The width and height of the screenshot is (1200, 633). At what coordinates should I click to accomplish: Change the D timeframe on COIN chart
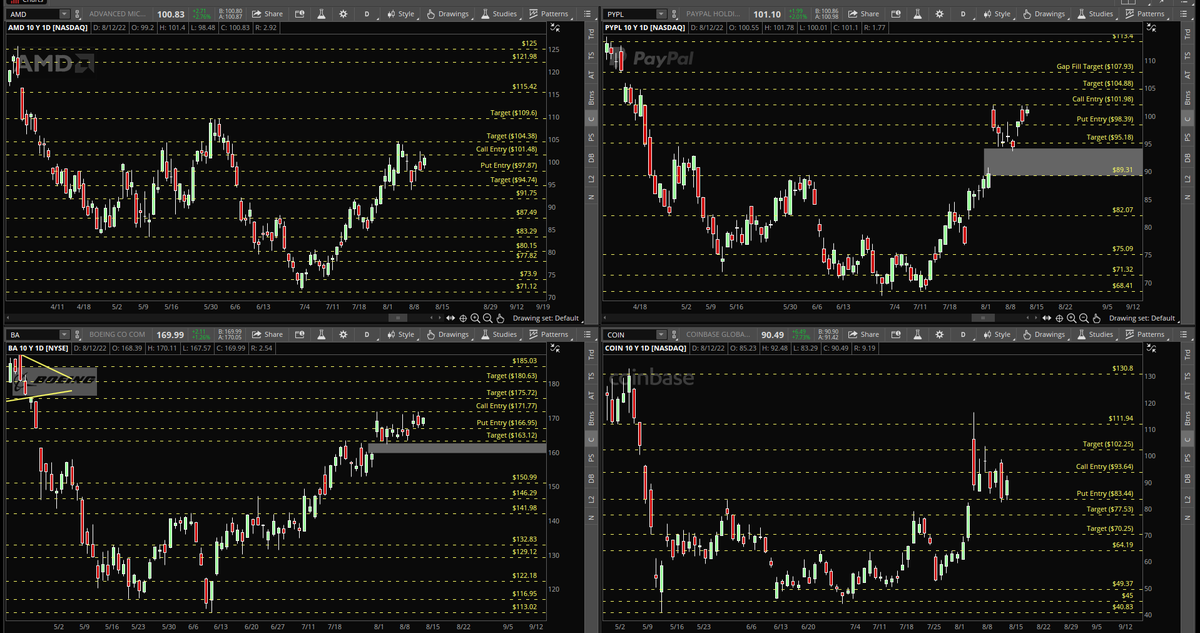pyautogui.click(x=964, y=335)
